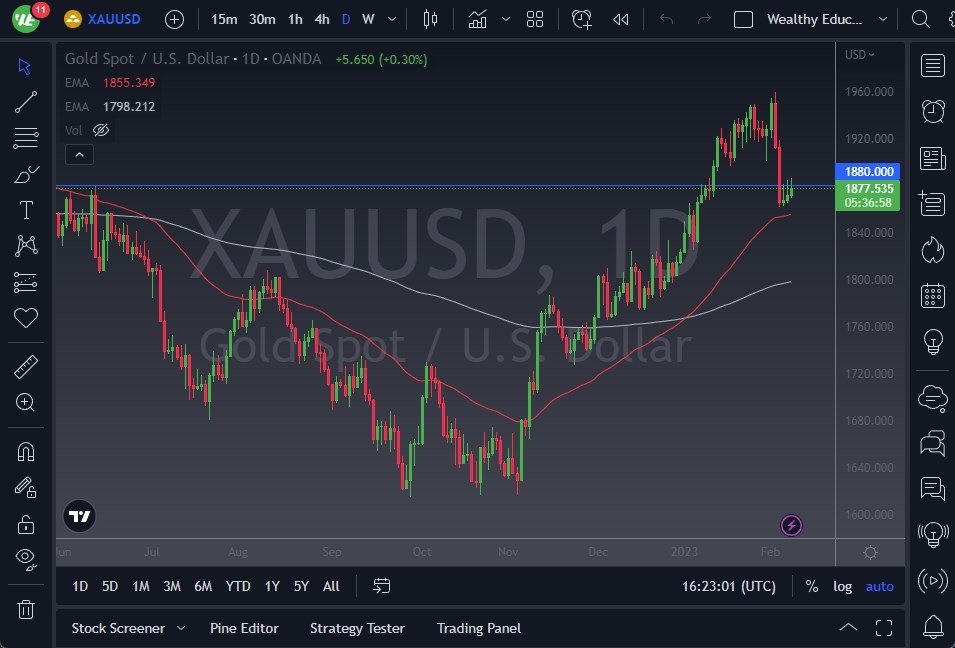The width and height of the screenshot is (955, 648).
Task: Click the heart favorites icon
Action: point(25,317)
